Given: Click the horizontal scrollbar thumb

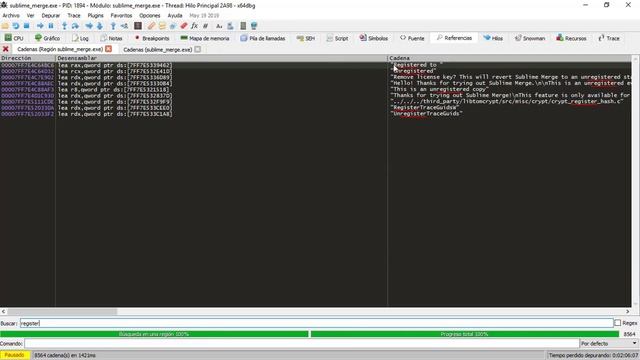Looking at the screenshot, I should click(x=62, y=311).
